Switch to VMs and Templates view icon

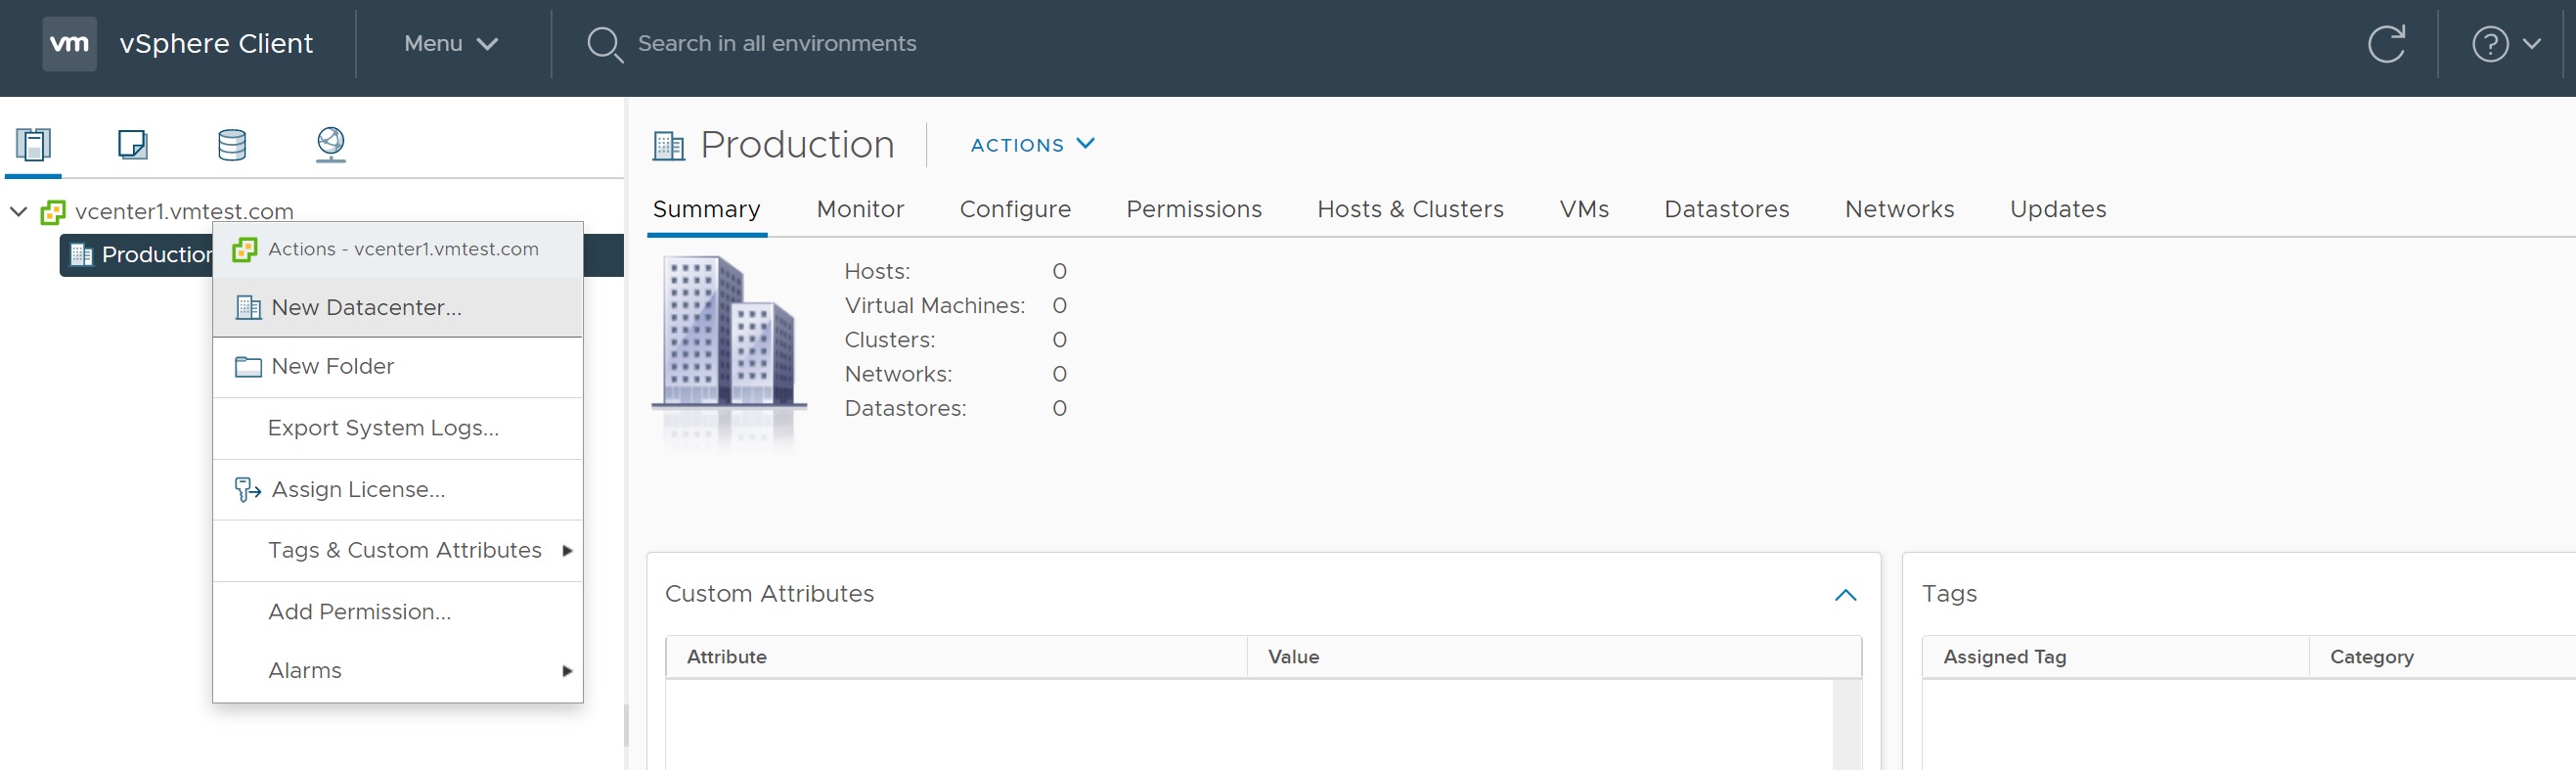click(132, 145)
